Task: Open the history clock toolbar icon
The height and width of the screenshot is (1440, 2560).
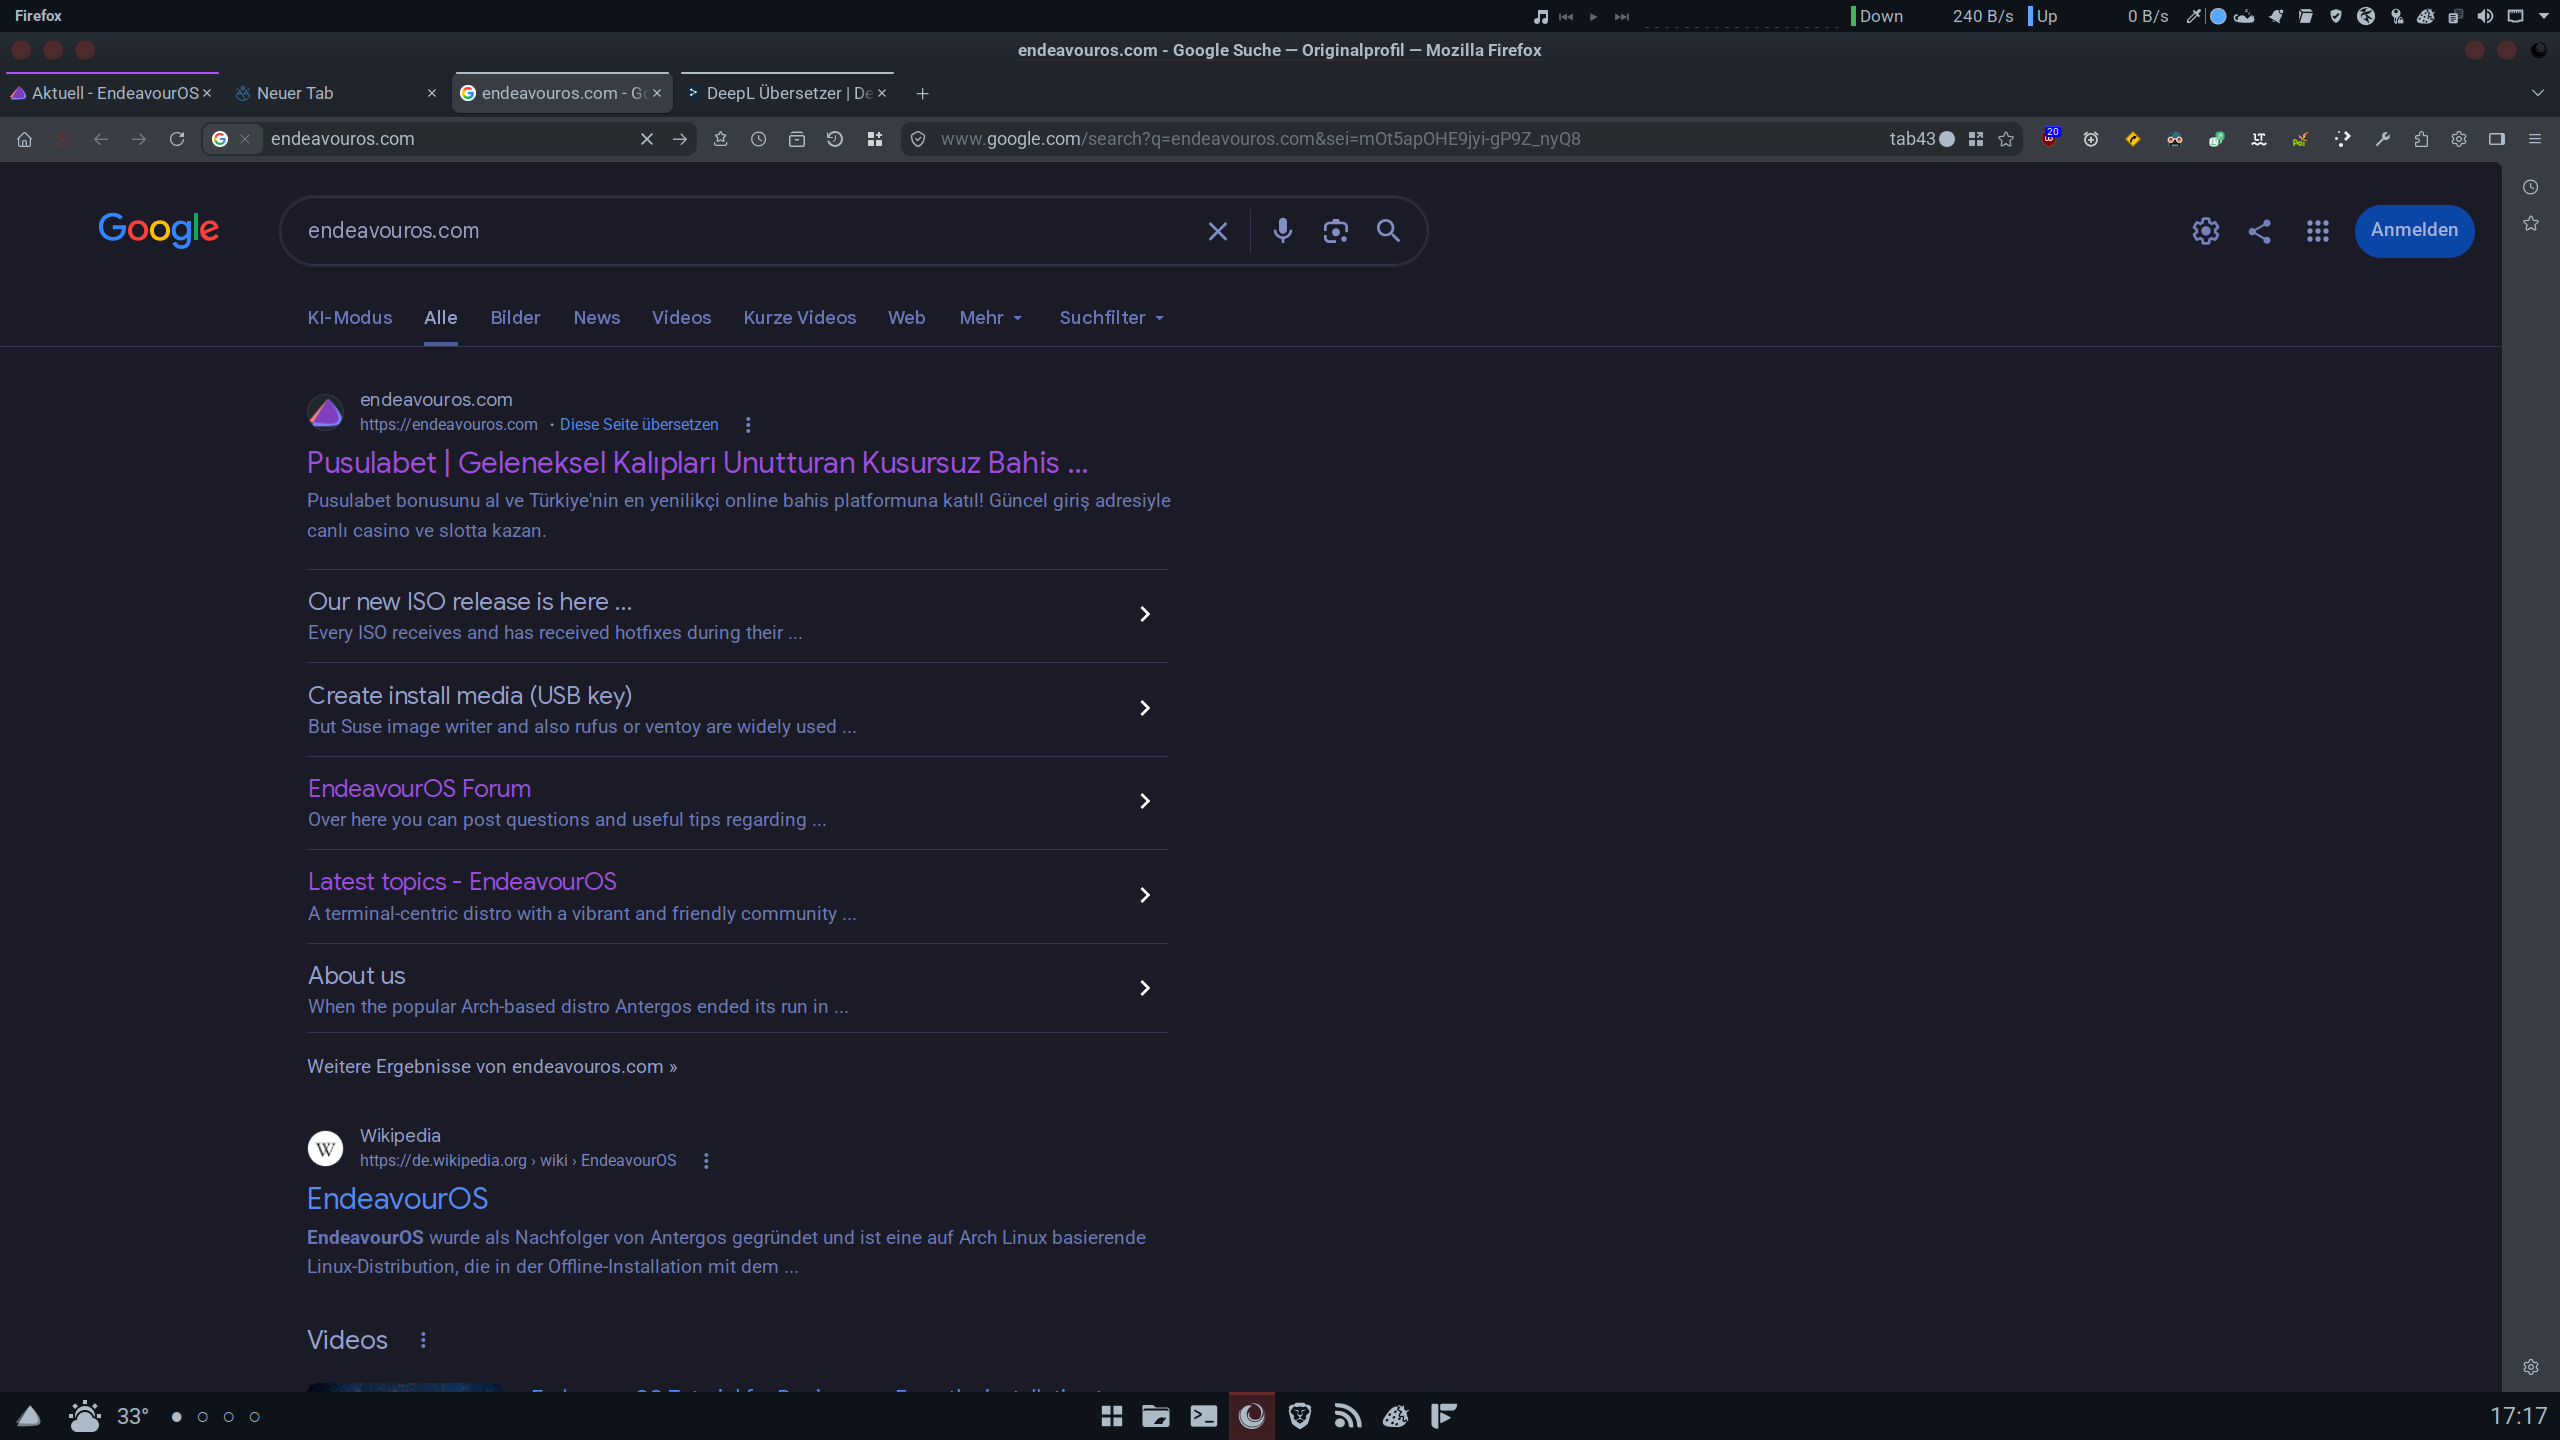Action: [759, 139]
